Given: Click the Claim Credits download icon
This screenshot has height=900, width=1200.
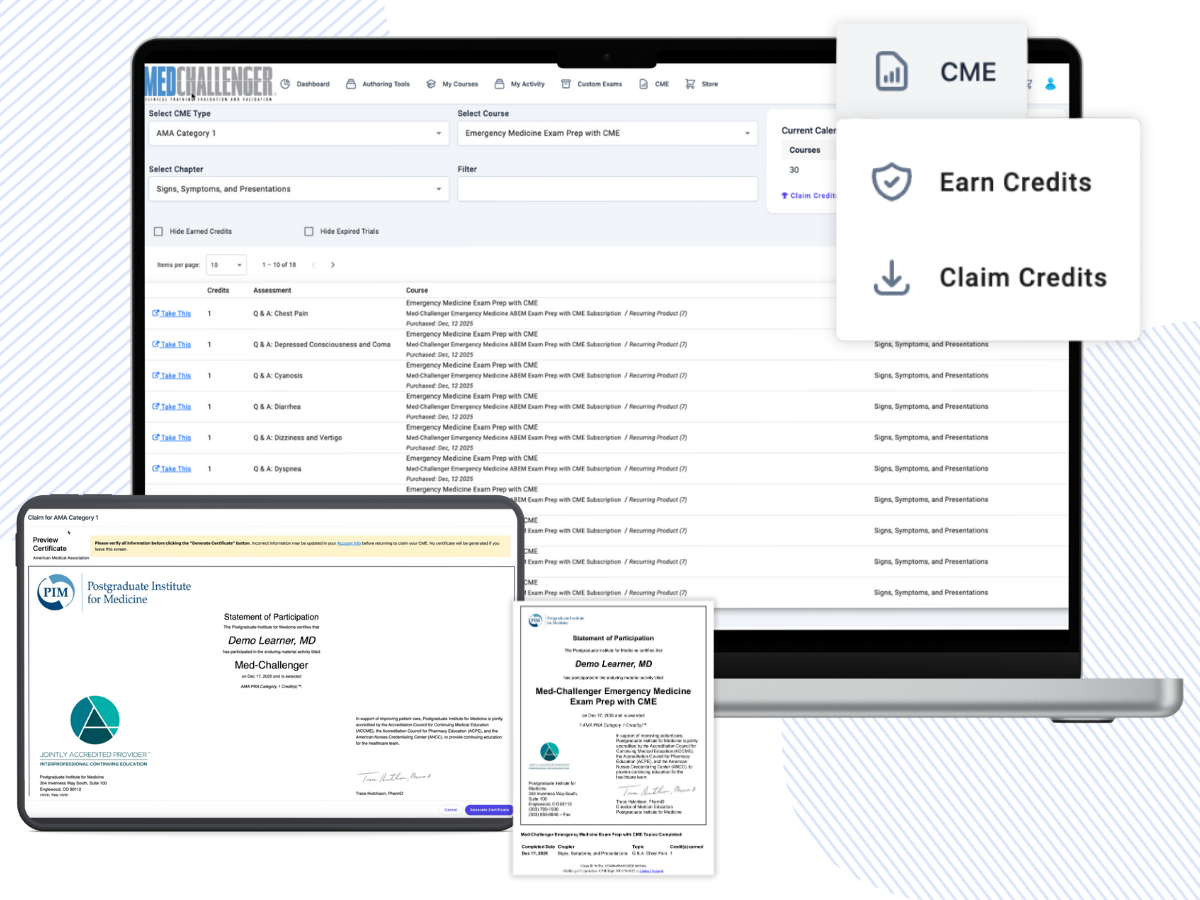Looking at the screenshot, I should click(891, 278).
